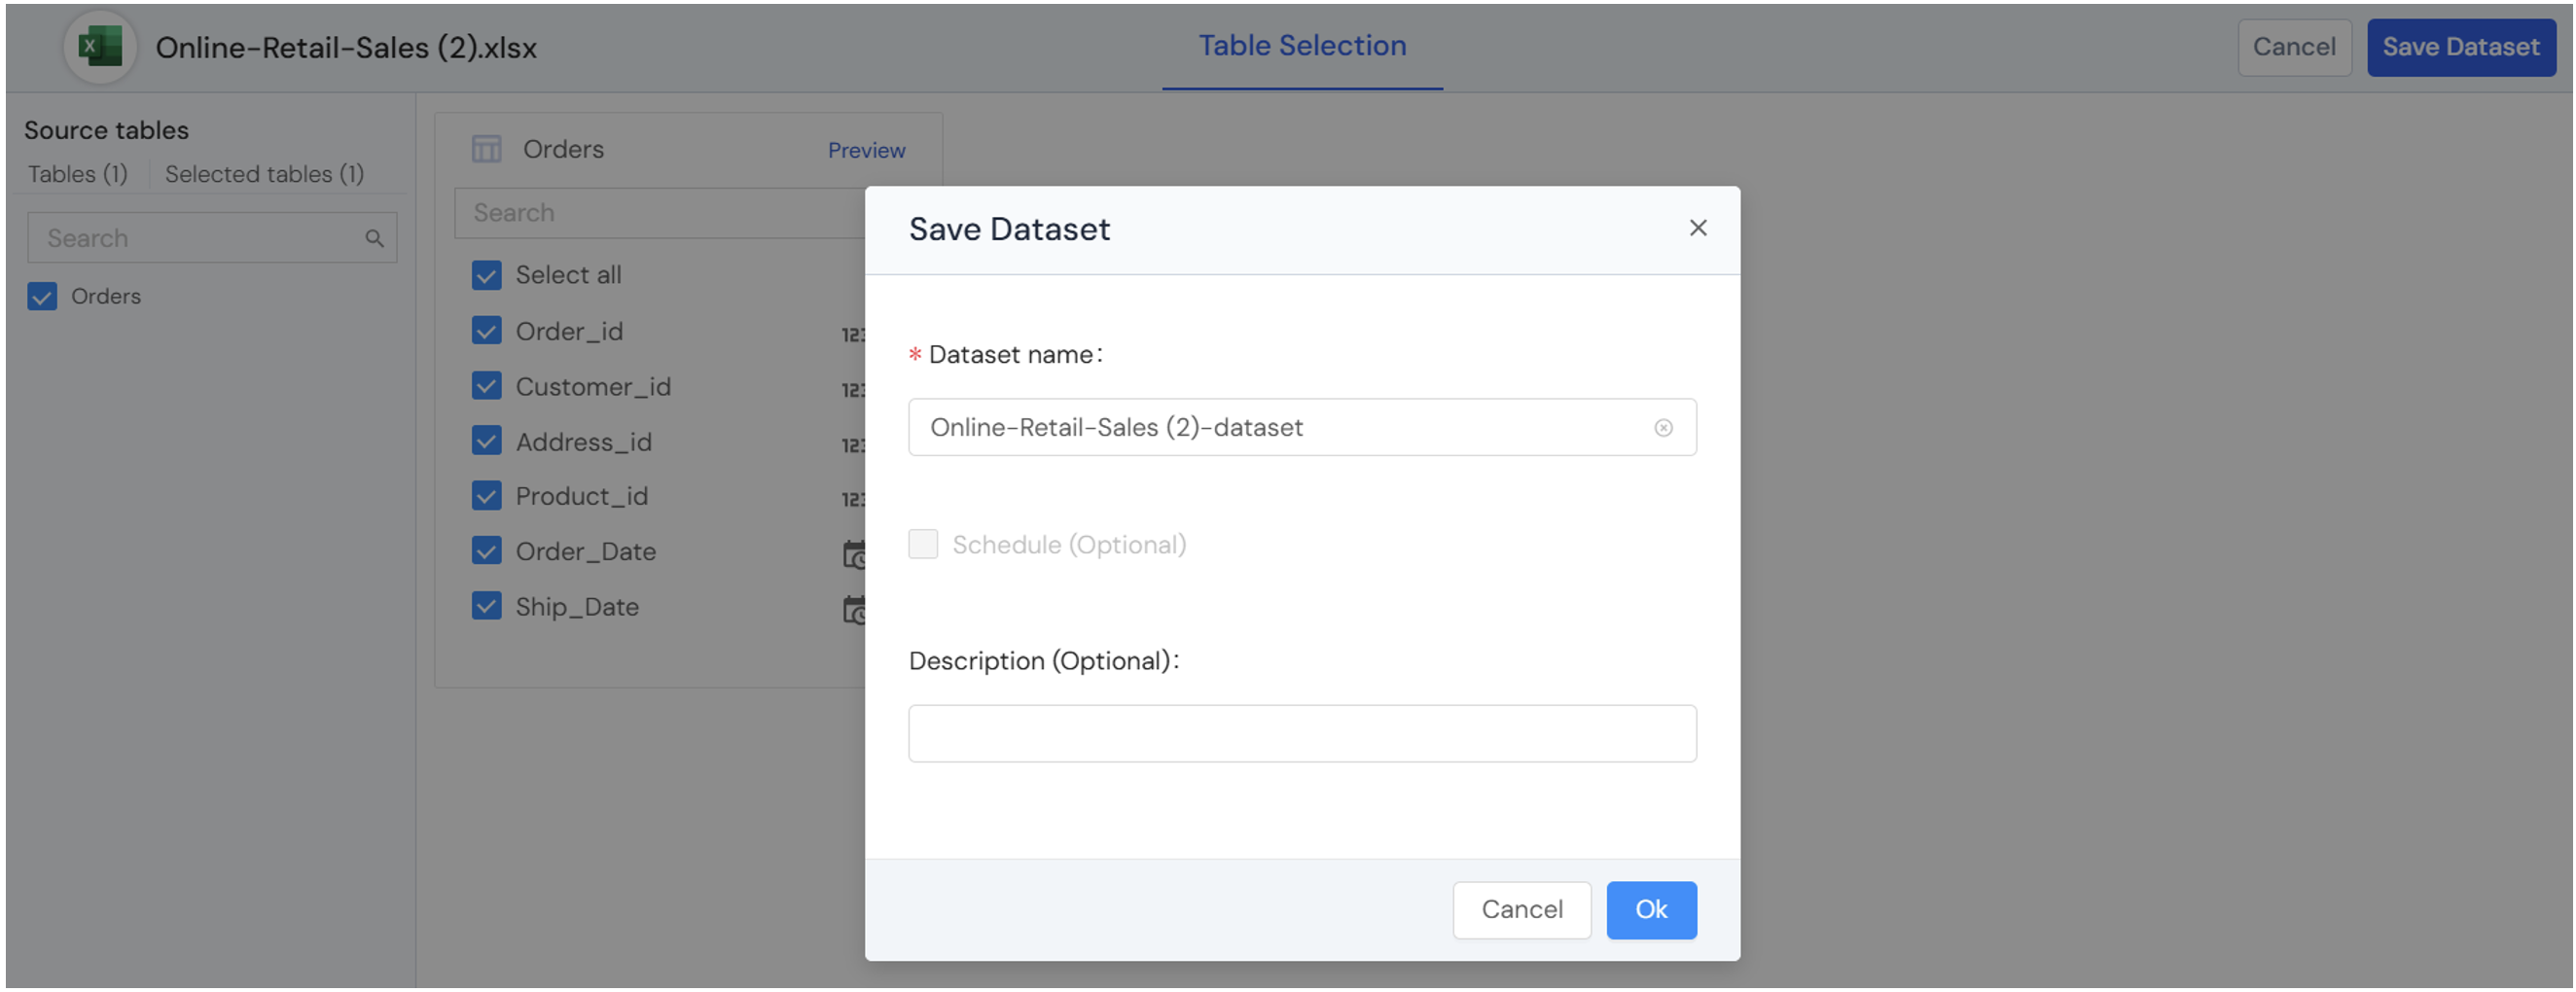Screen dimensions: 2576x992
Task: Click the Table Selection tab heading
Action: (x=1301, y=46)
